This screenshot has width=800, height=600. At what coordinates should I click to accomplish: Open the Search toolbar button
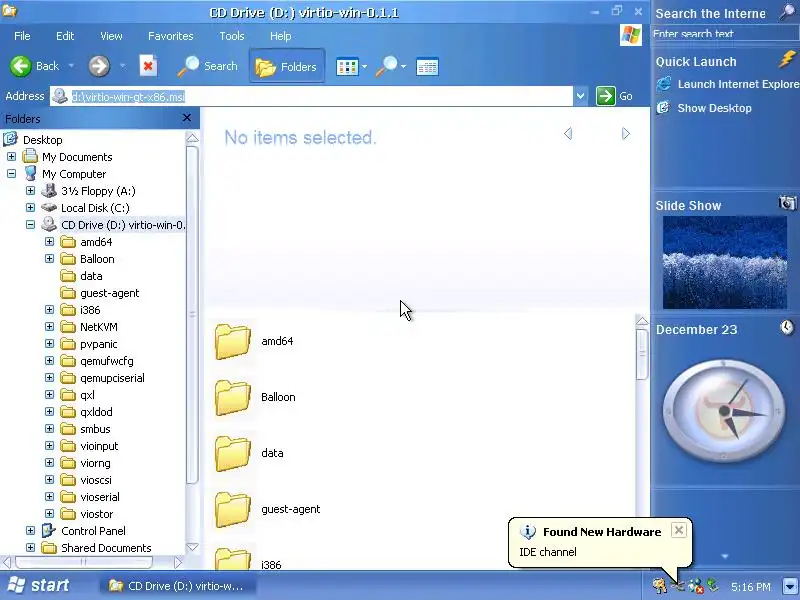click(x=208, y=66)
